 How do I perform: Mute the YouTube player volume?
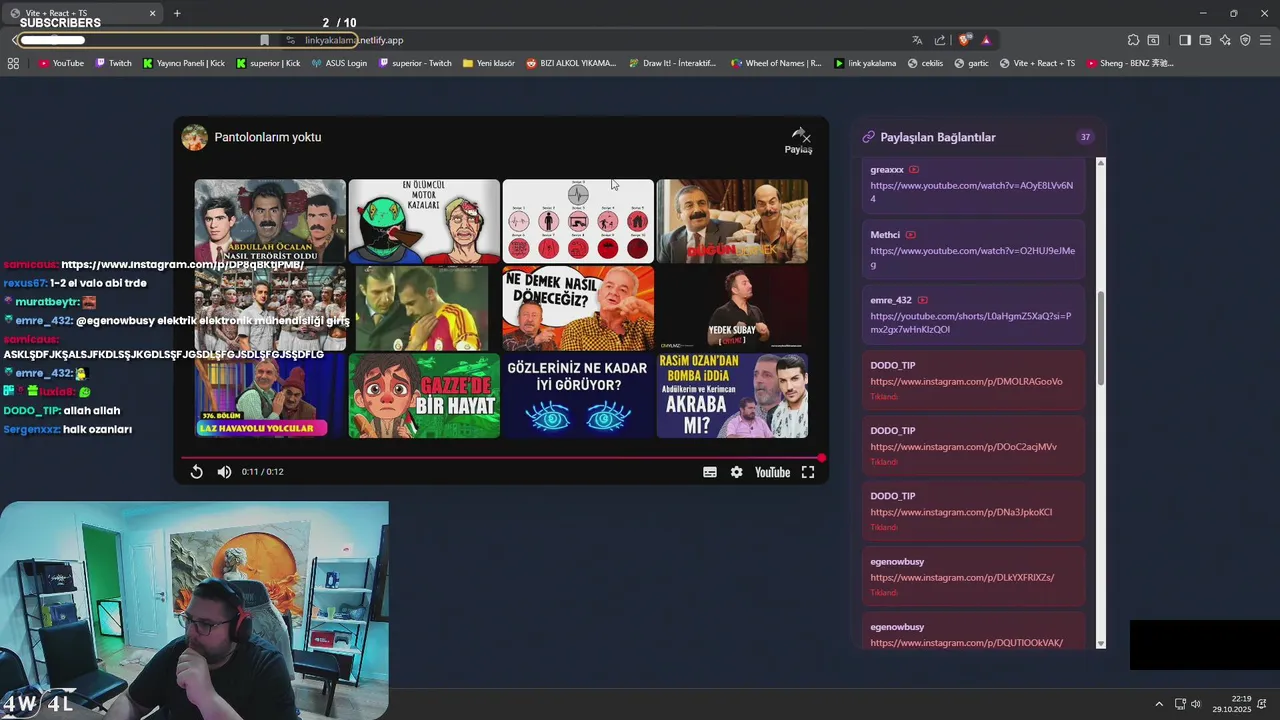[224, 472]
